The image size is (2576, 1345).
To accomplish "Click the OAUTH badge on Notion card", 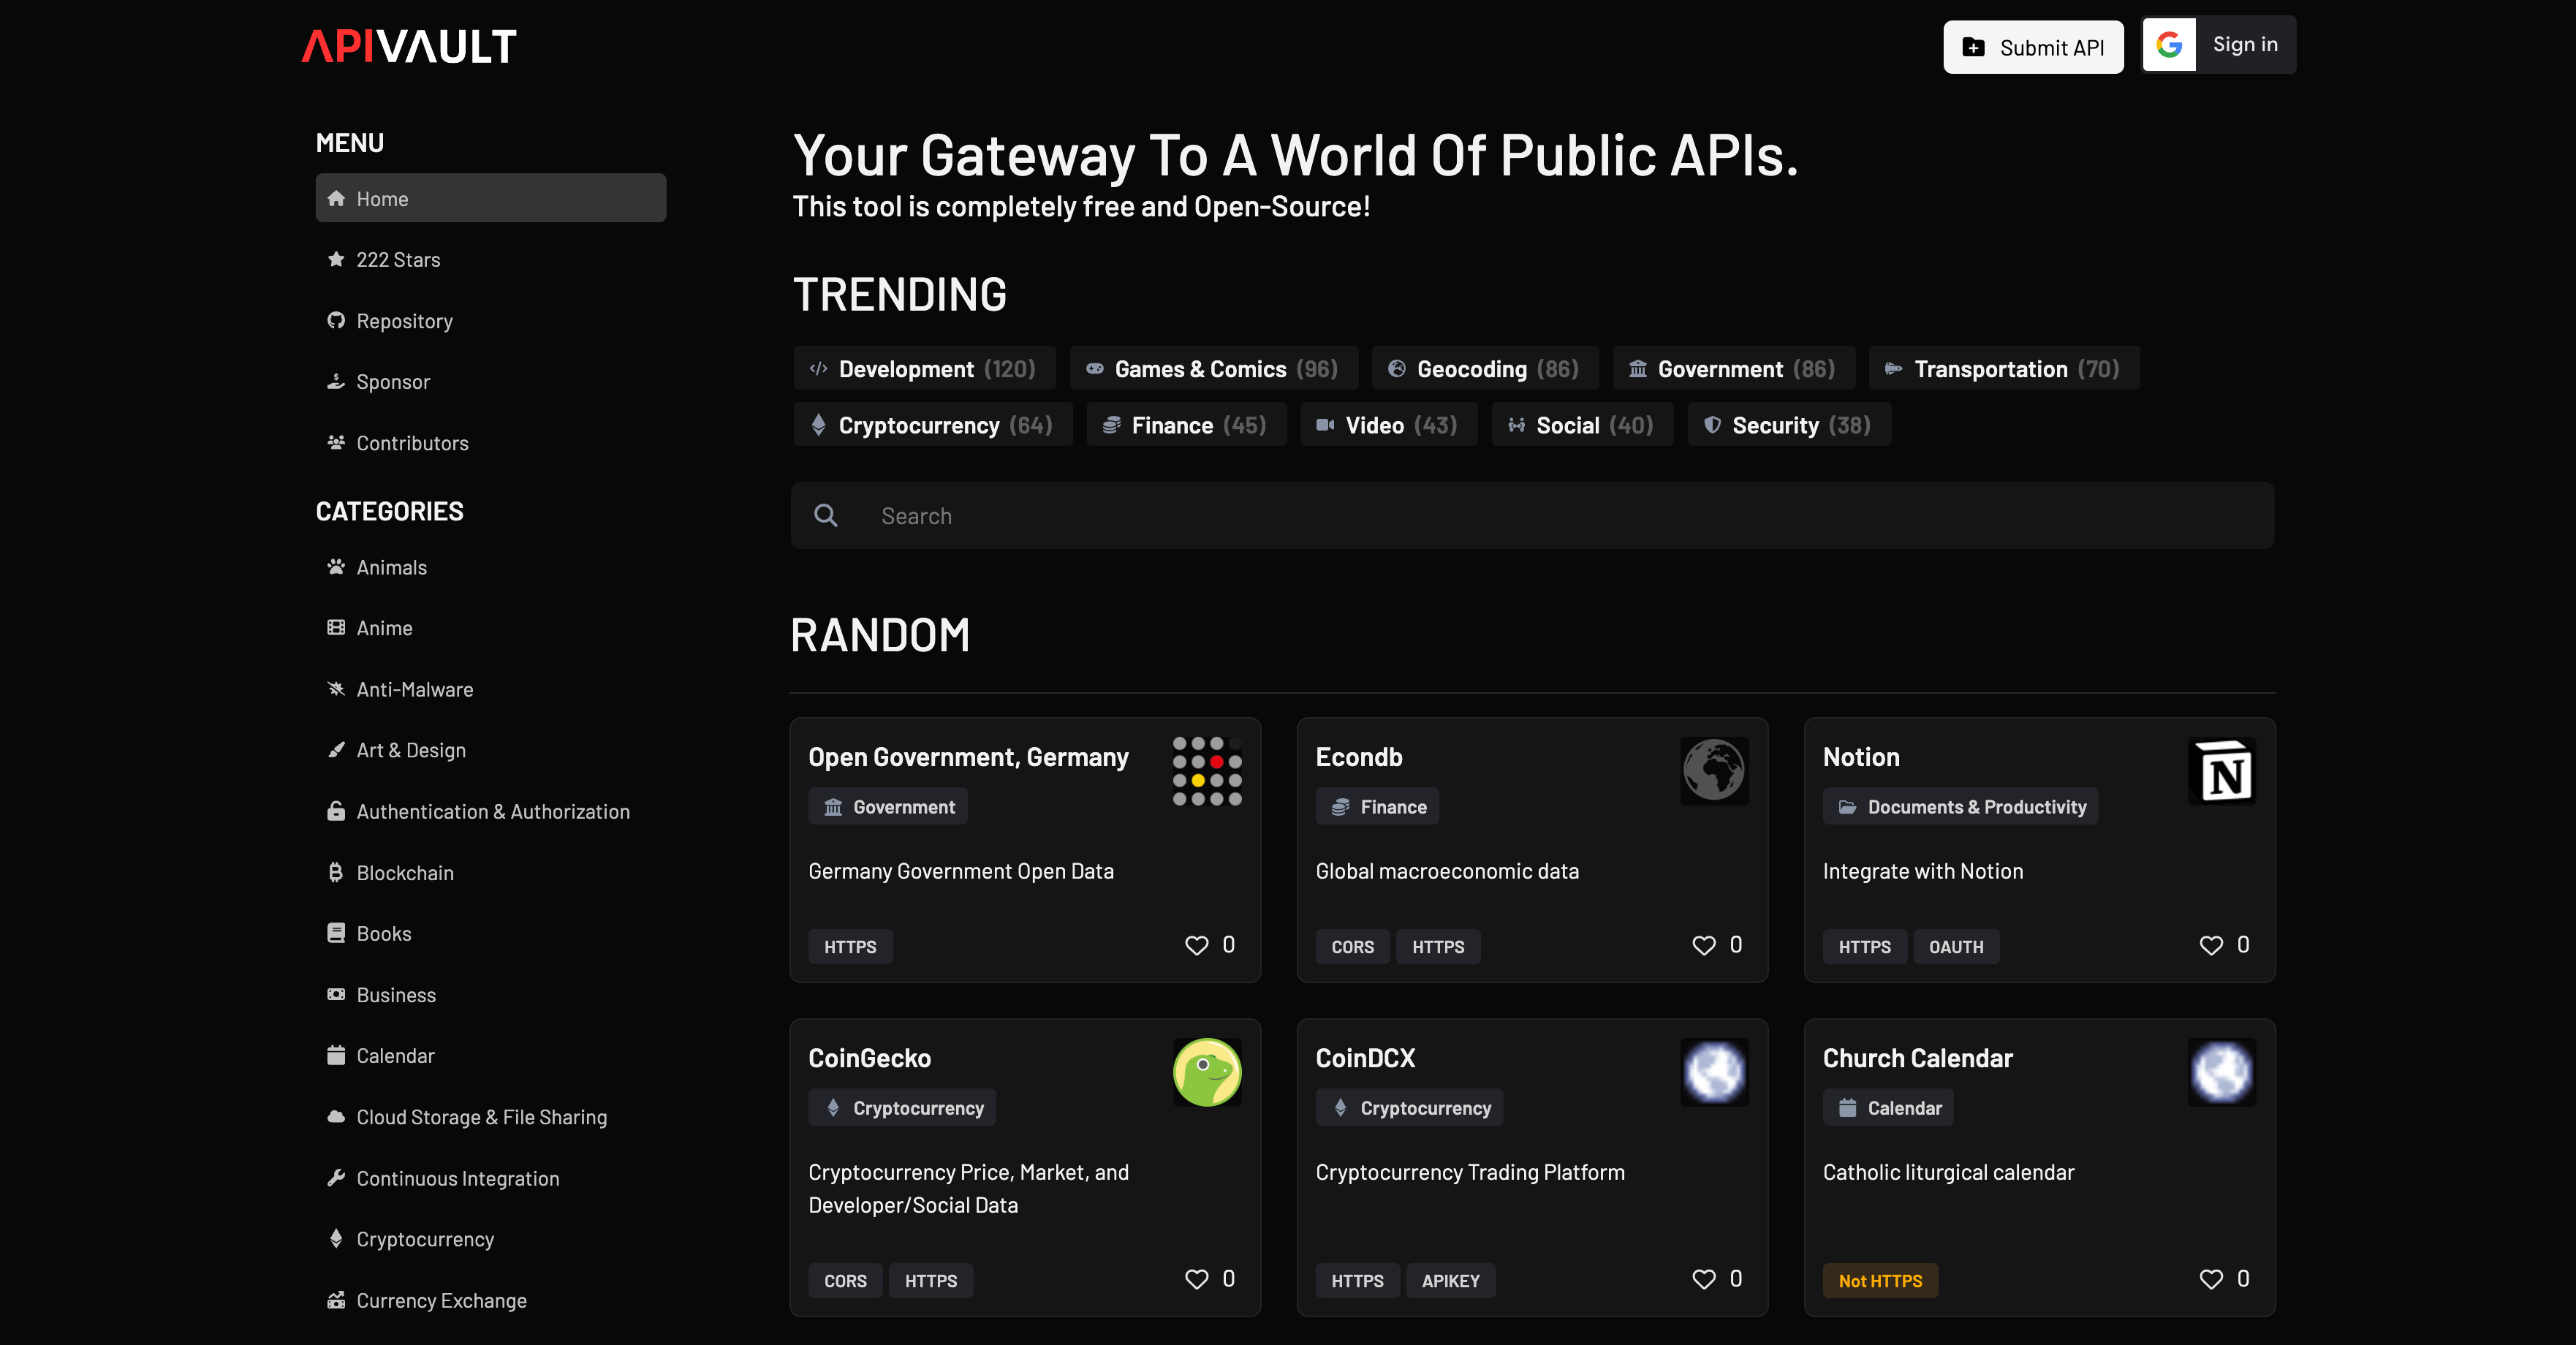I will click(x=1956, y=946).
